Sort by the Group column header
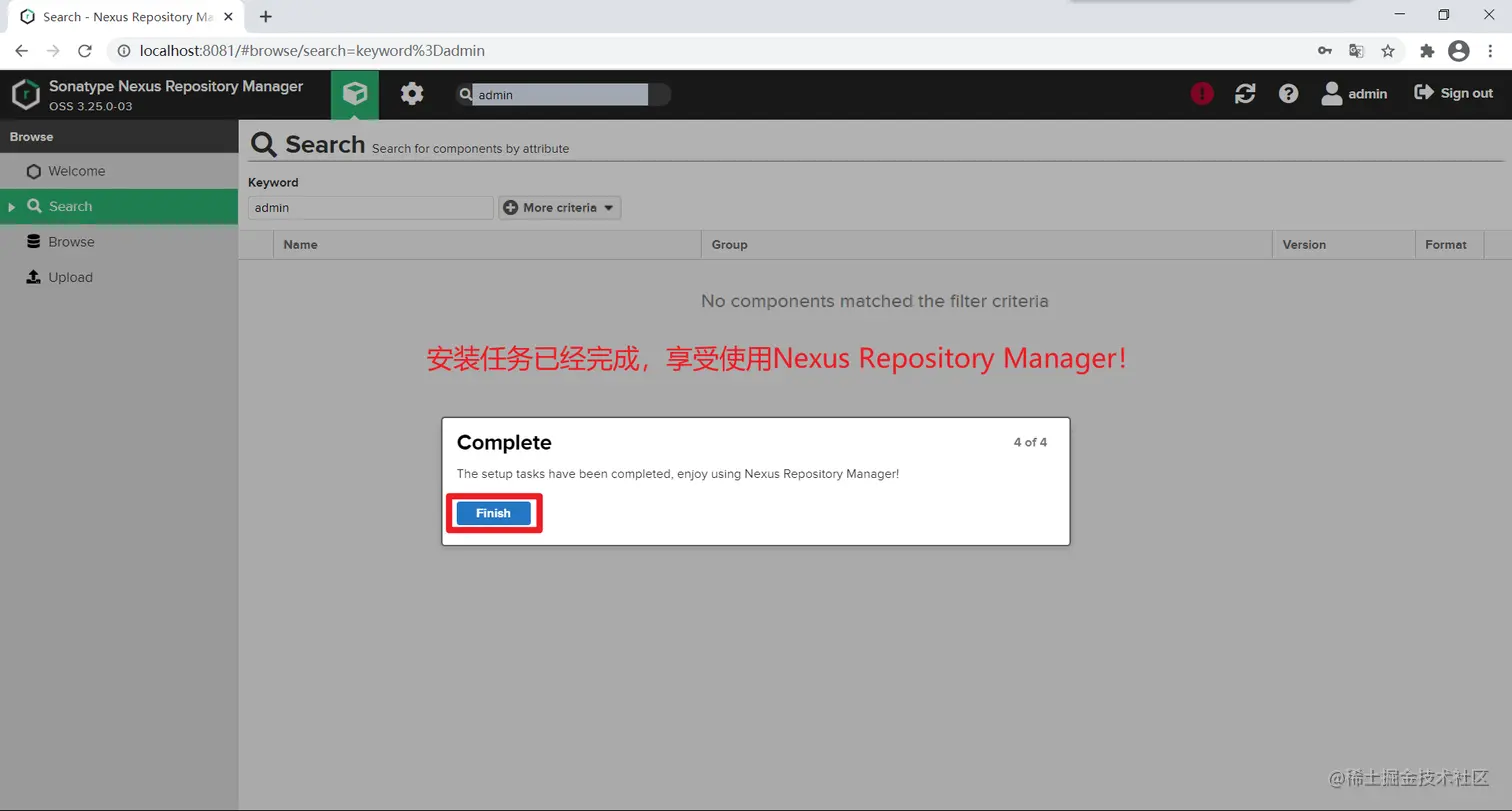The height and width of the screenshot is (811, 1512). click(986, 245)
